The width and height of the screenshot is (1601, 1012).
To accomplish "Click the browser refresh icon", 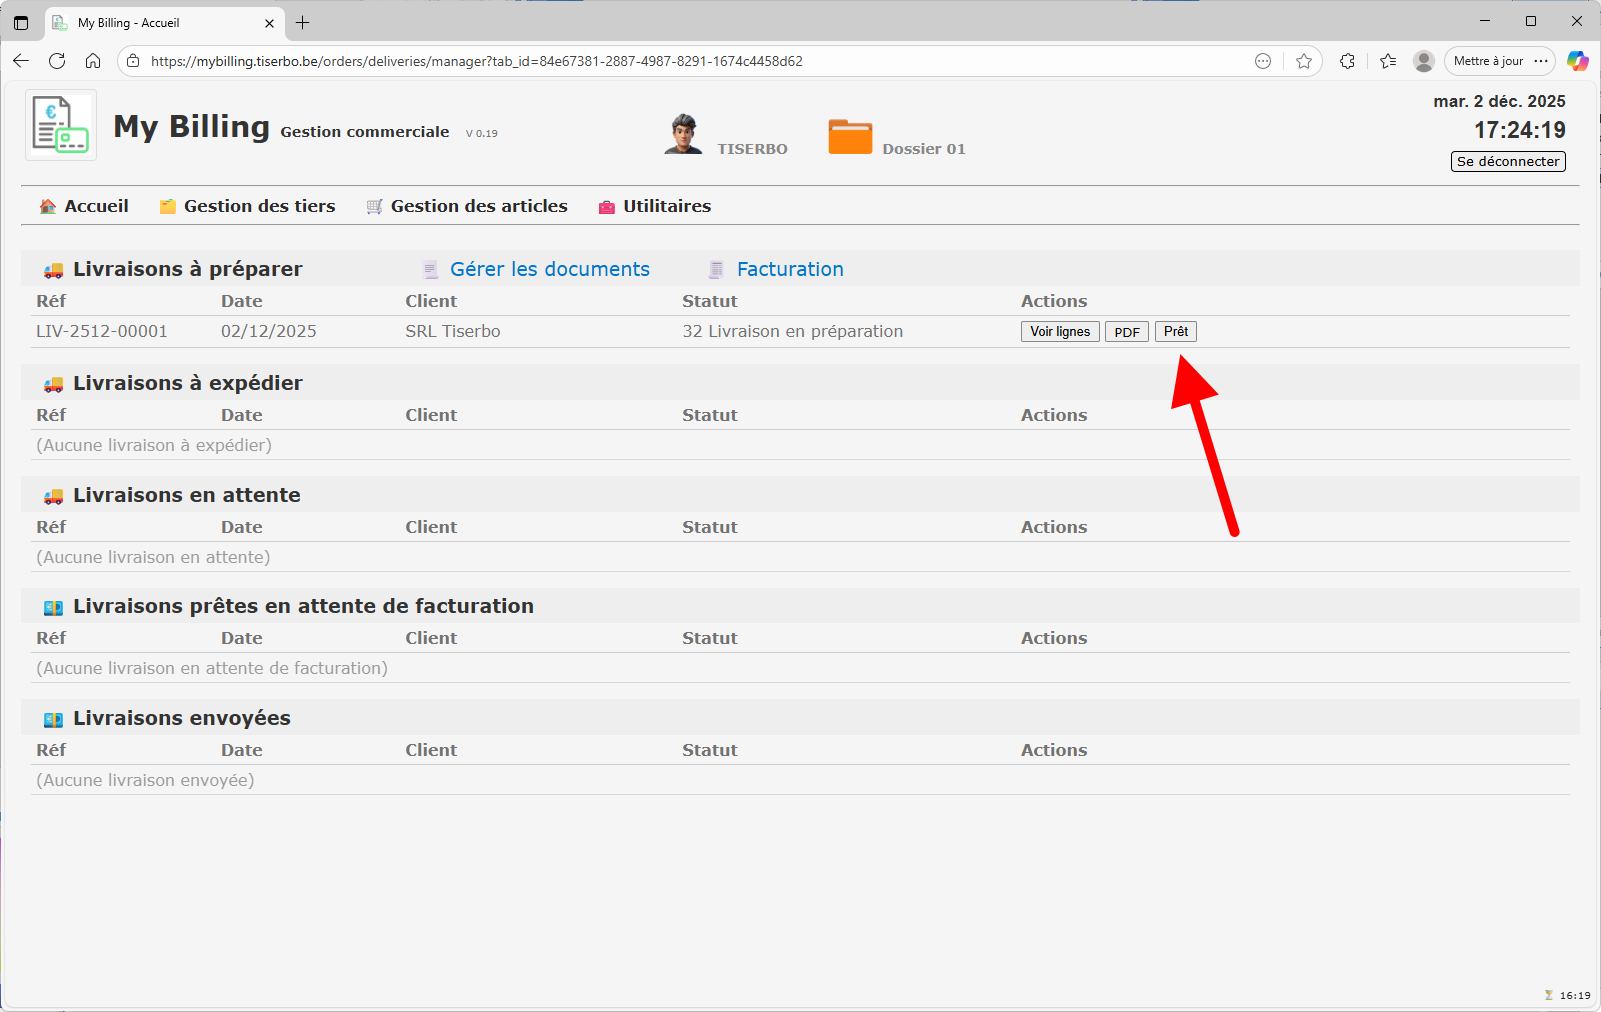I will pyautogui.click(x=57, y=61).
